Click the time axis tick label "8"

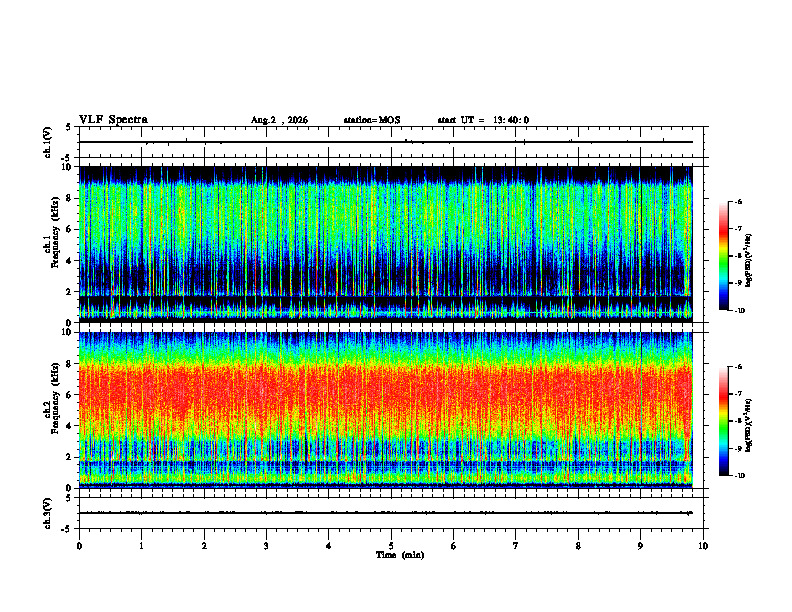coord(578,546)
